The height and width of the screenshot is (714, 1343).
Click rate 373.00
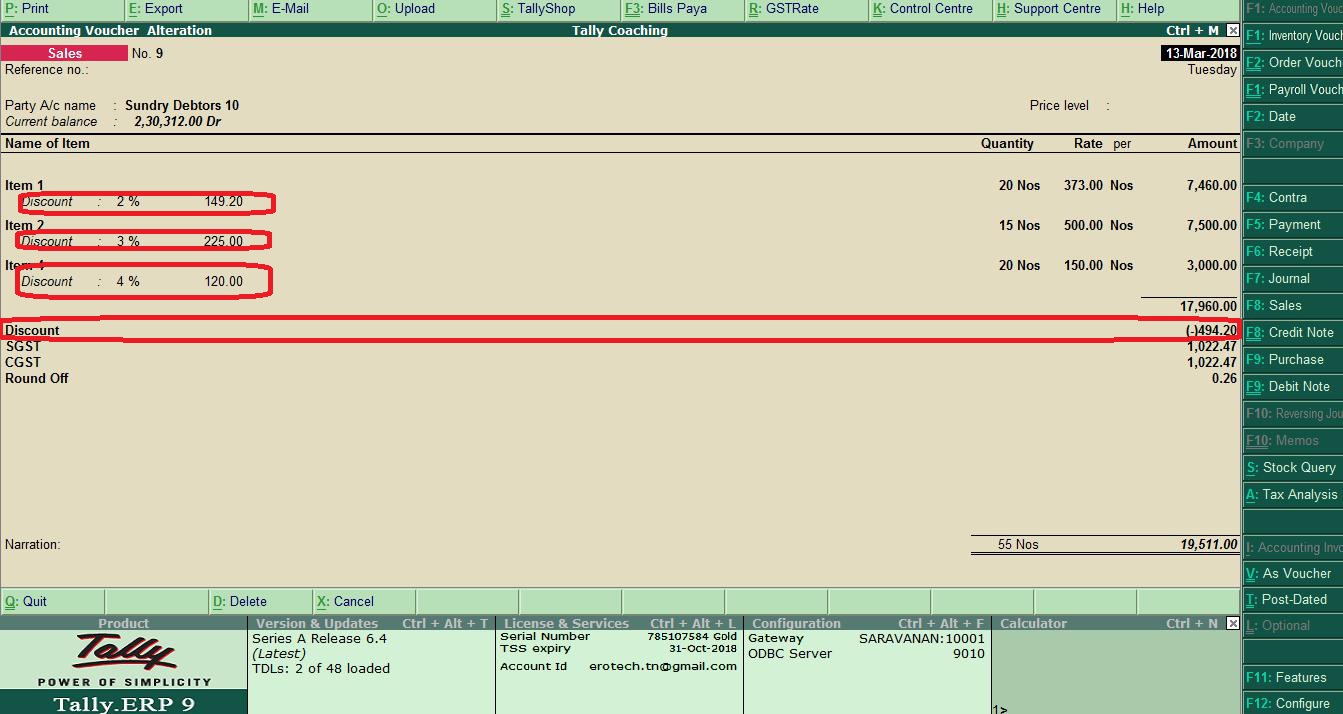(1084, 185)
